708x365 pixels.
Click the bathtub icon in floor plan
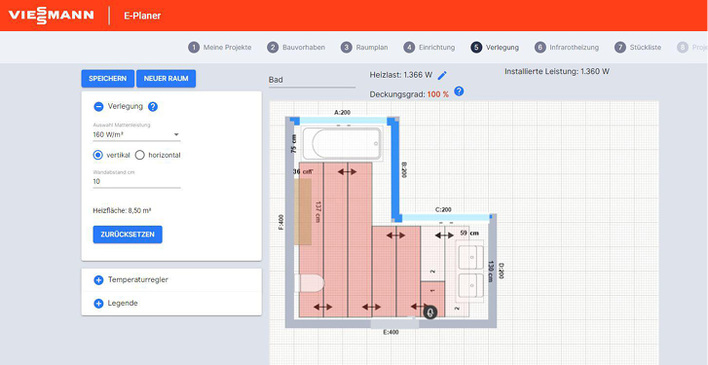(342, 143)
